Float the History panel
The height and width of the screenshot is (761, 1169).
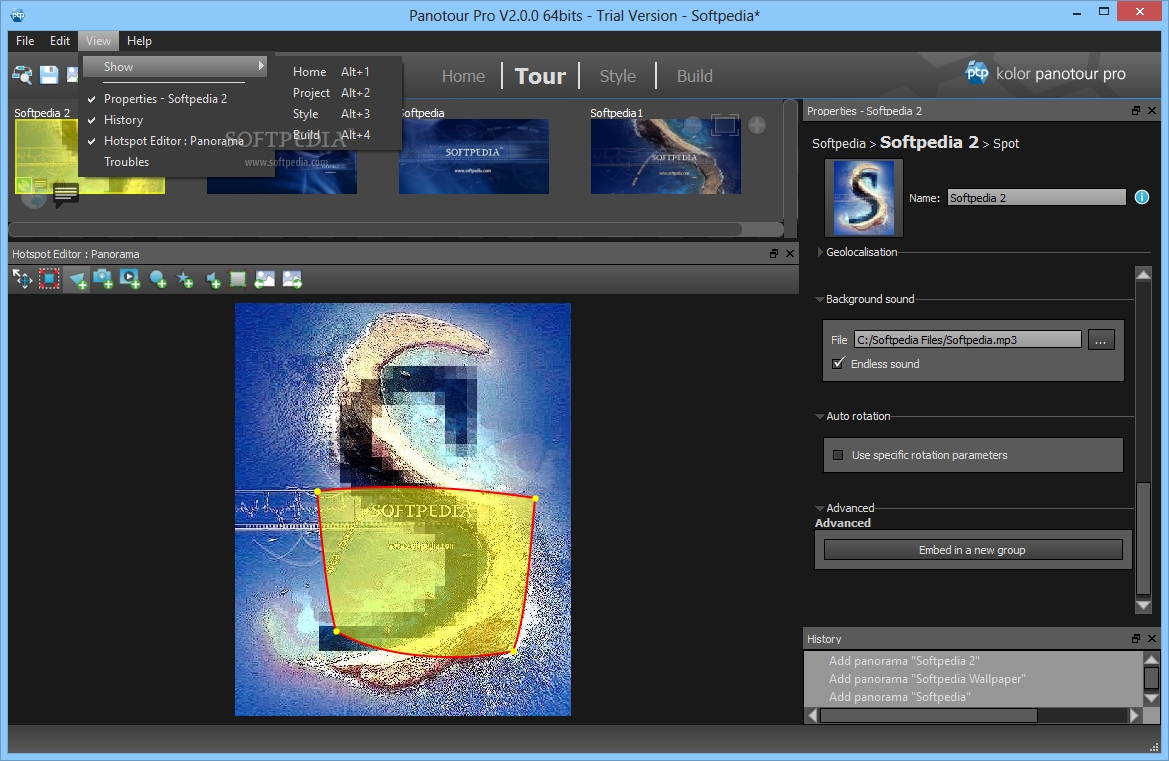(x=1136, y=639)
